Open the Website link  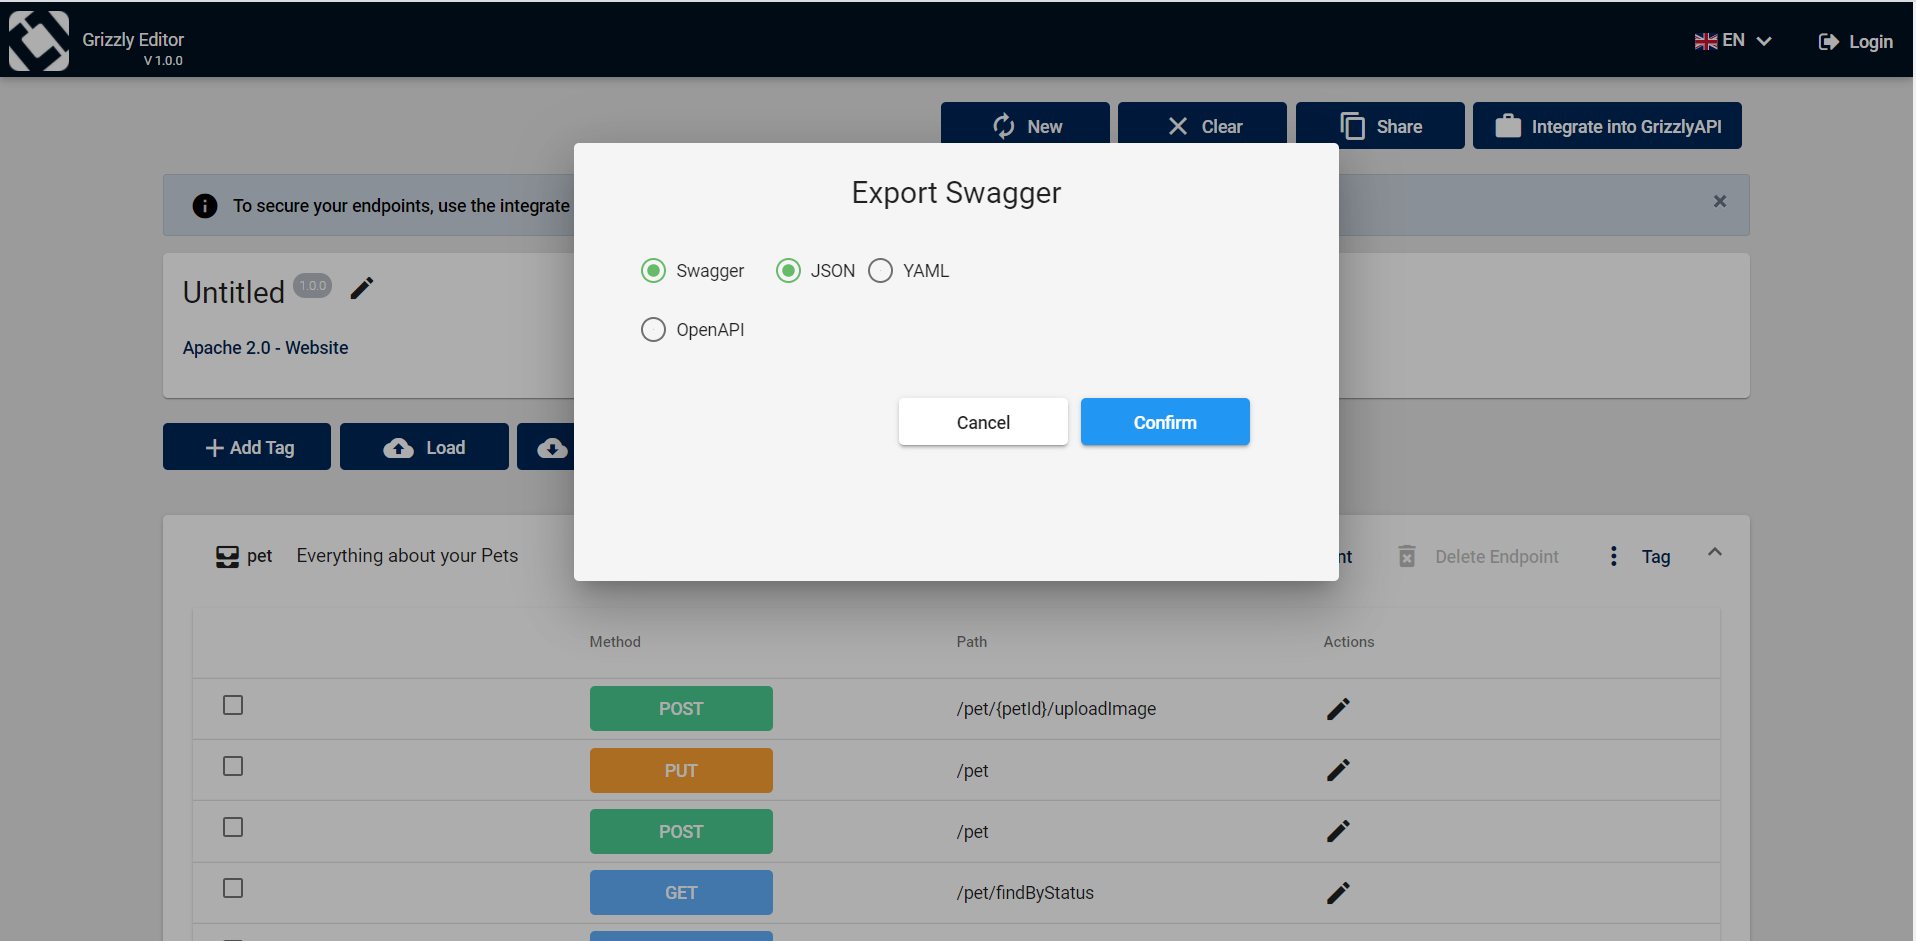coord(317,348)
